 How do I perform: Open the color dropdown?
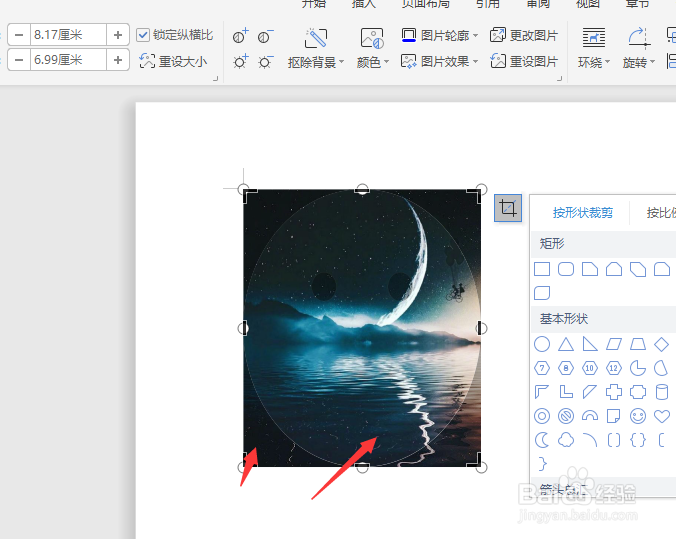tap(372, 63)
